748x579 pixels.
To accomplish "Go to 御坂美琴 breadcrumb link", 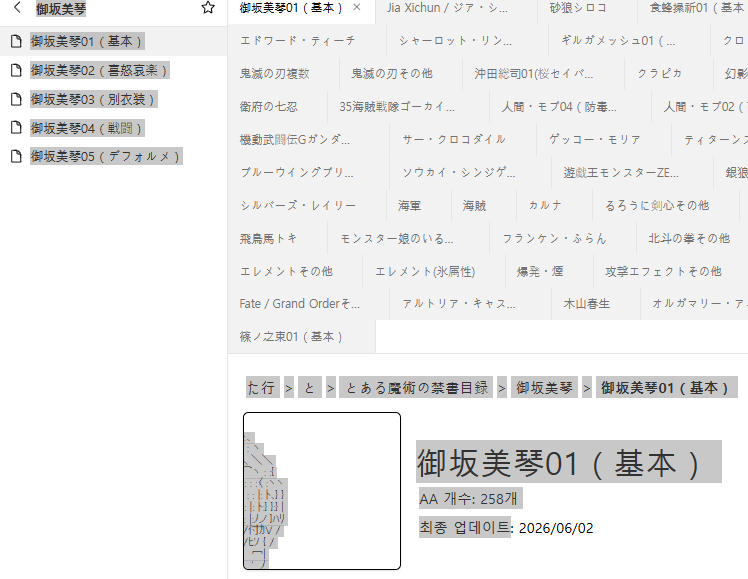I will (x=544, y=387).
